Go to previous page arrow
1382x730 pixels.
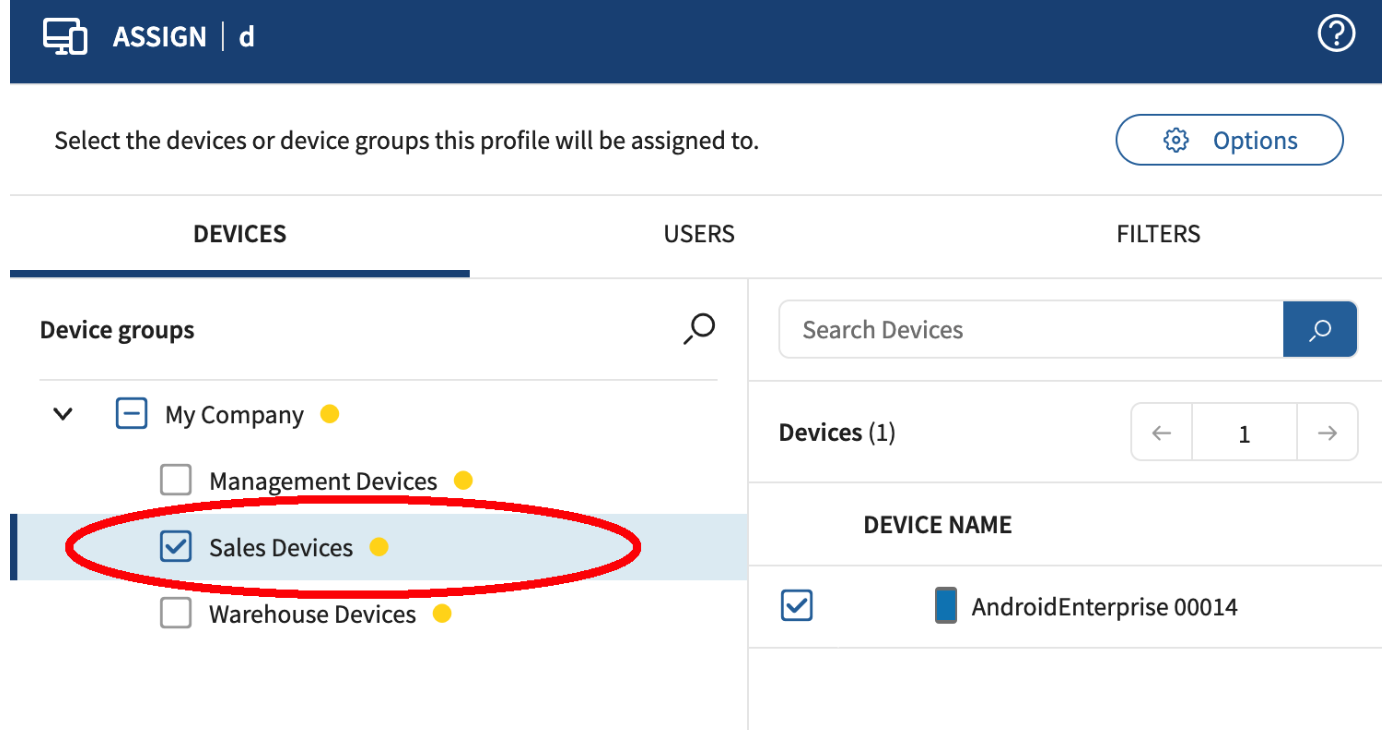click(x=1161, y=433)
